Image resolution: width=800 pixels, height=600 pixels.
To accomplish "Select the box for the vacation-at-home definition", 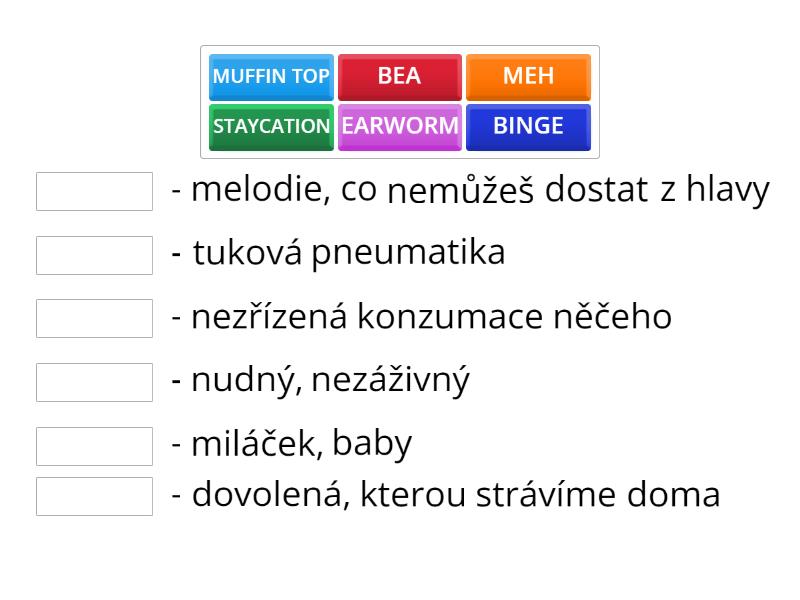I will click(93, 494).
